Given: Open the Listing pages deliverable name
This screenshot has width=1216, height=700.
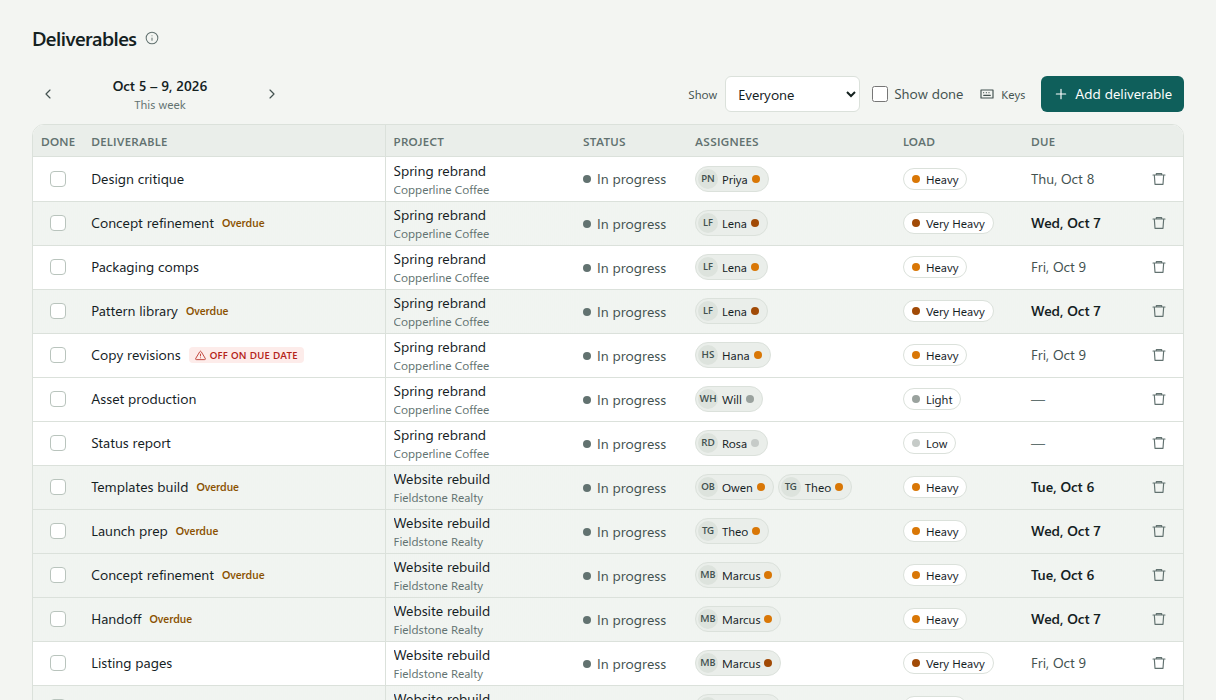Looking at the screenshot, I should (132, 663).
